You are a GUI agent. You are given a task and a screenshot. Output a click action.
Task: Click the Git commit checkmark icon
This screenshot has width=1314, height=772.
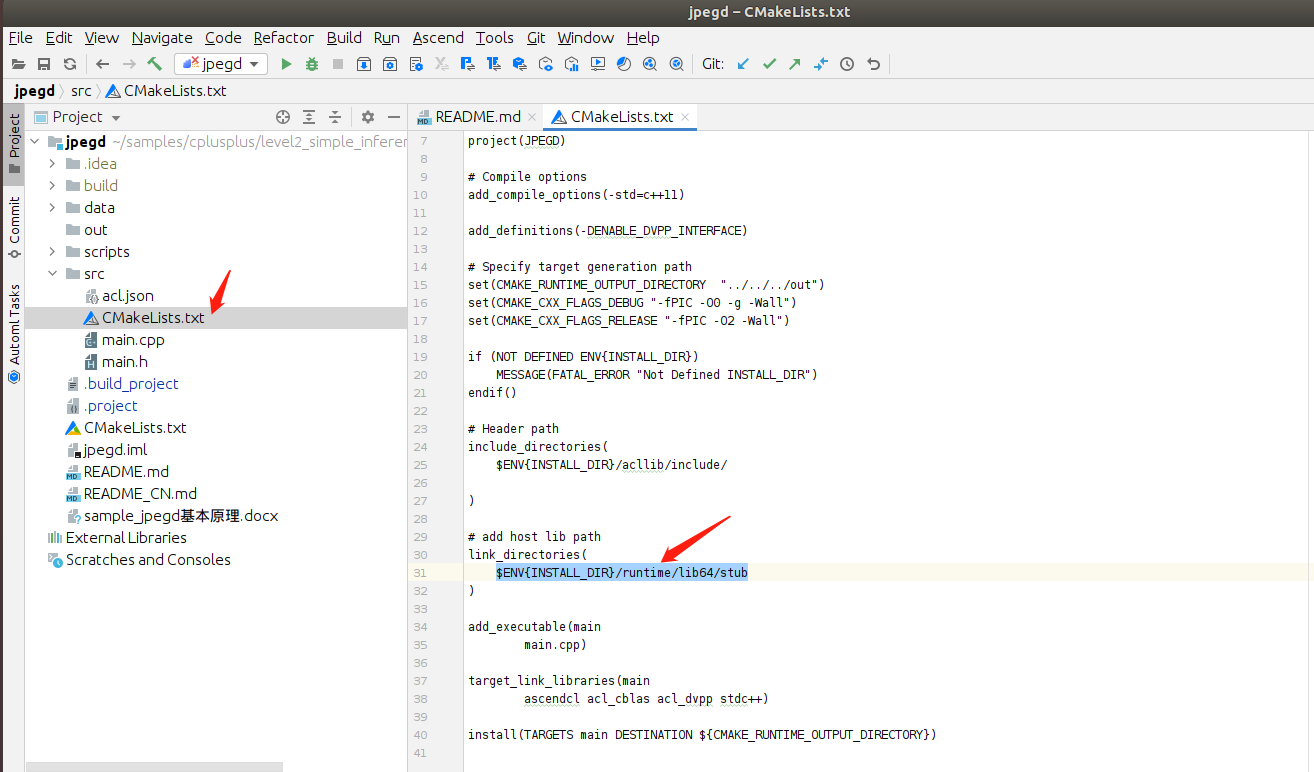pyautogui.click(x=769, y=64)
